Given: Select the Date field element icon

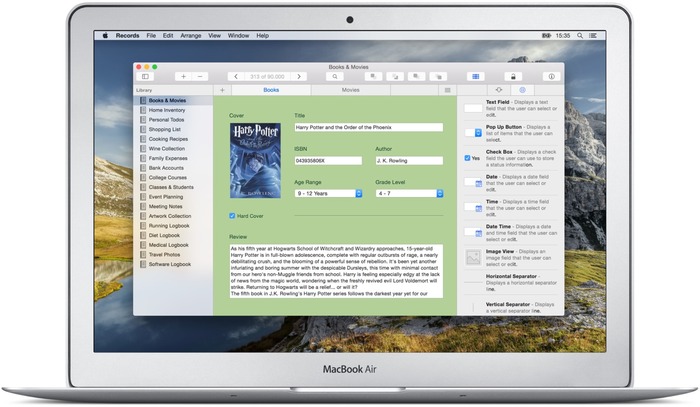Looking at the screenshot, I should point(473,183).
